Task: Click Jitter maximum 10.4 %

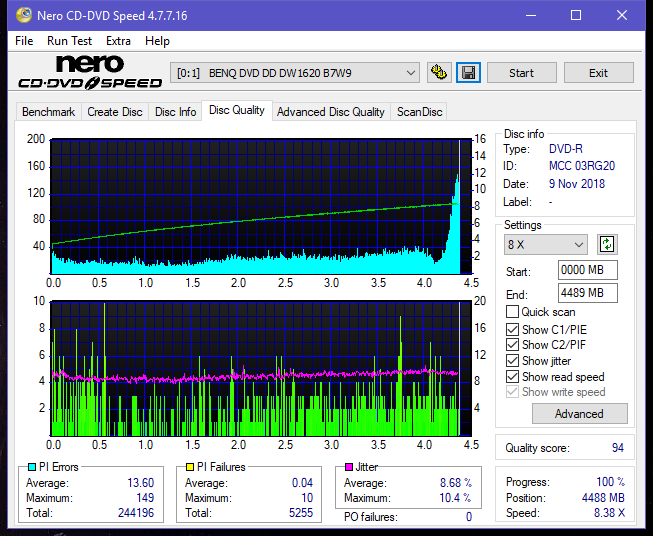Action: tap(456, 498)
